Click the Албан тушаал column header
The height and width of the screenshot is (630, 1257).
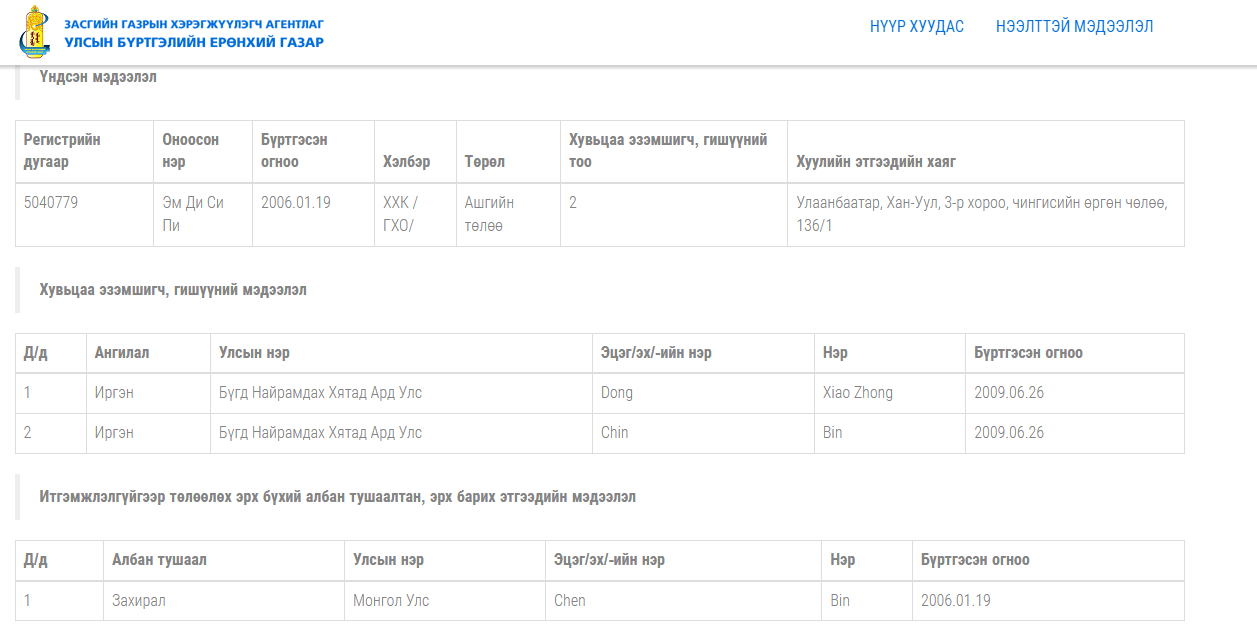coord(159,560)
